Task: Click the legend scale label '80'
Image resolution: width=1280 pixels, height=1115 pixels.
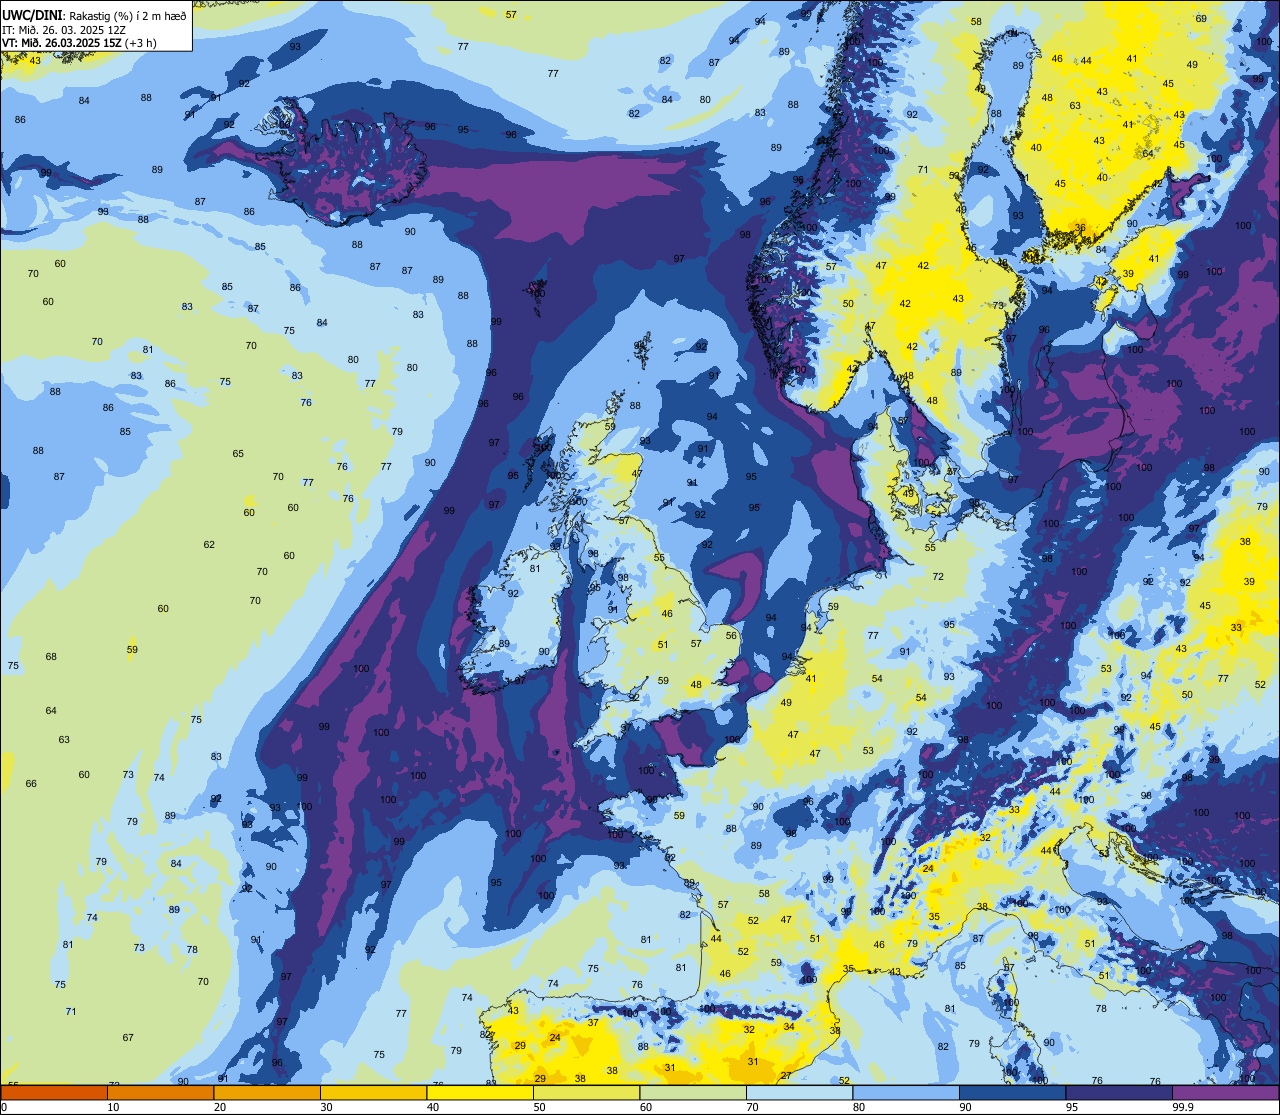Action: click(859, 1106)
